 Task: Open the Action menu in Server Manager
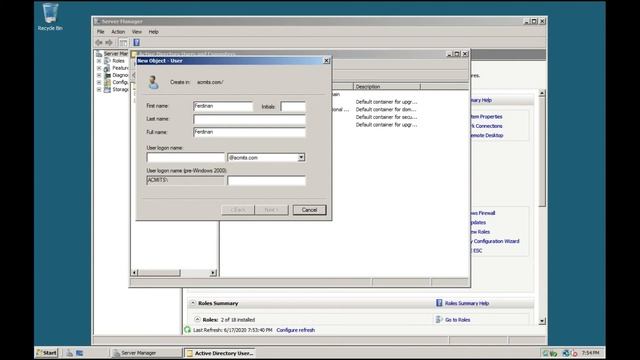coord(118,32)
